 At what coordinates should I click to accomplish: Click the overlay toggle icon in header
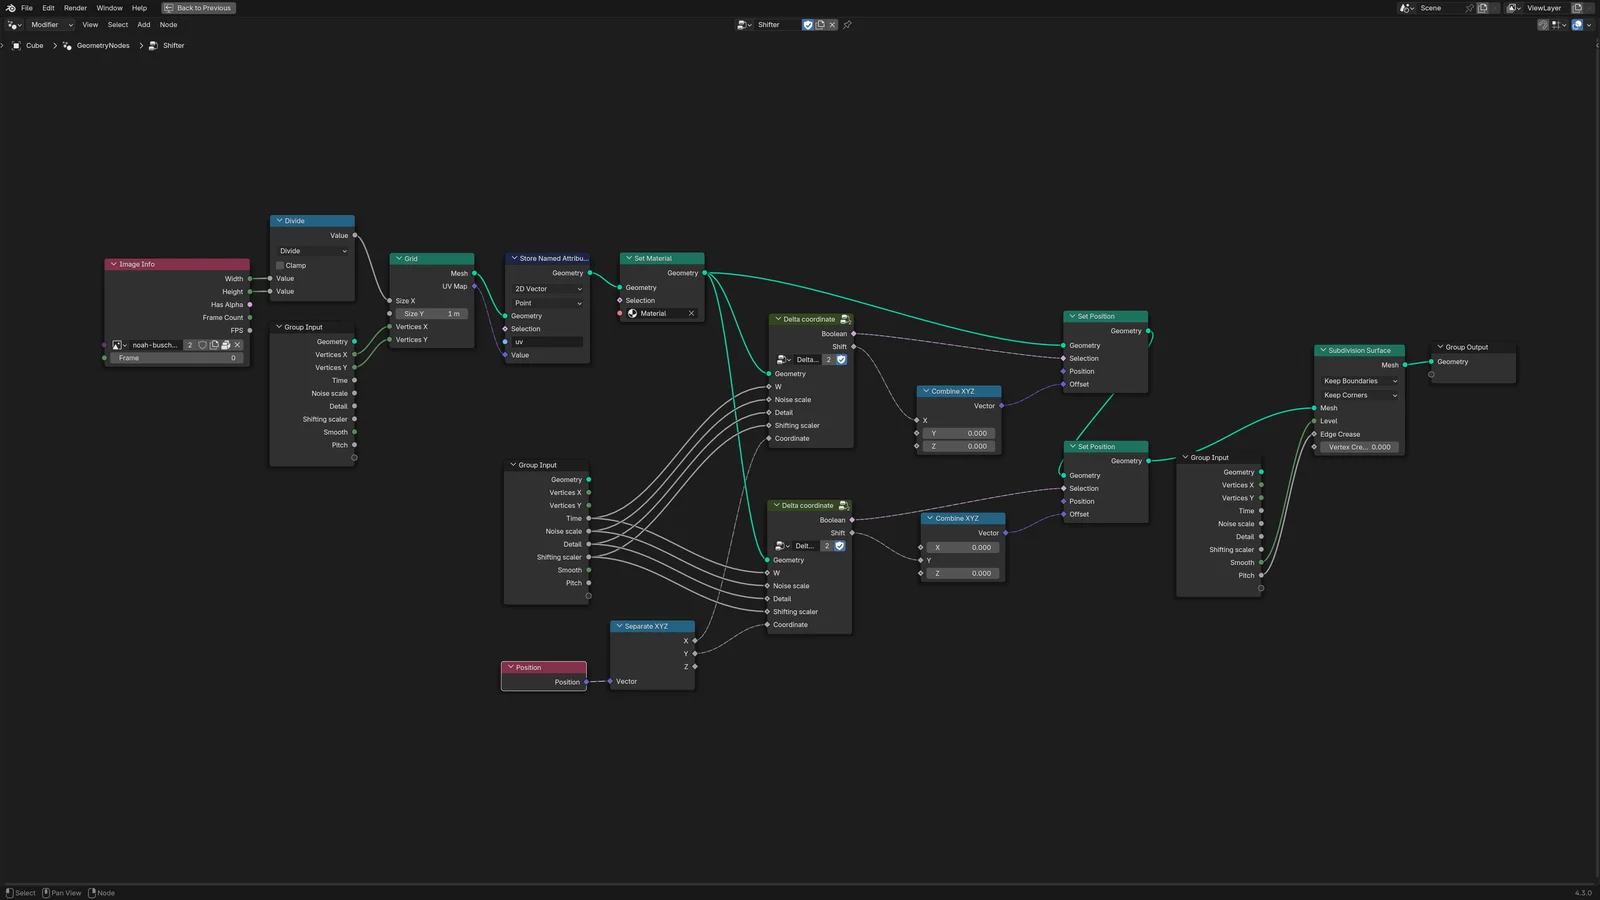point(1577,25)
